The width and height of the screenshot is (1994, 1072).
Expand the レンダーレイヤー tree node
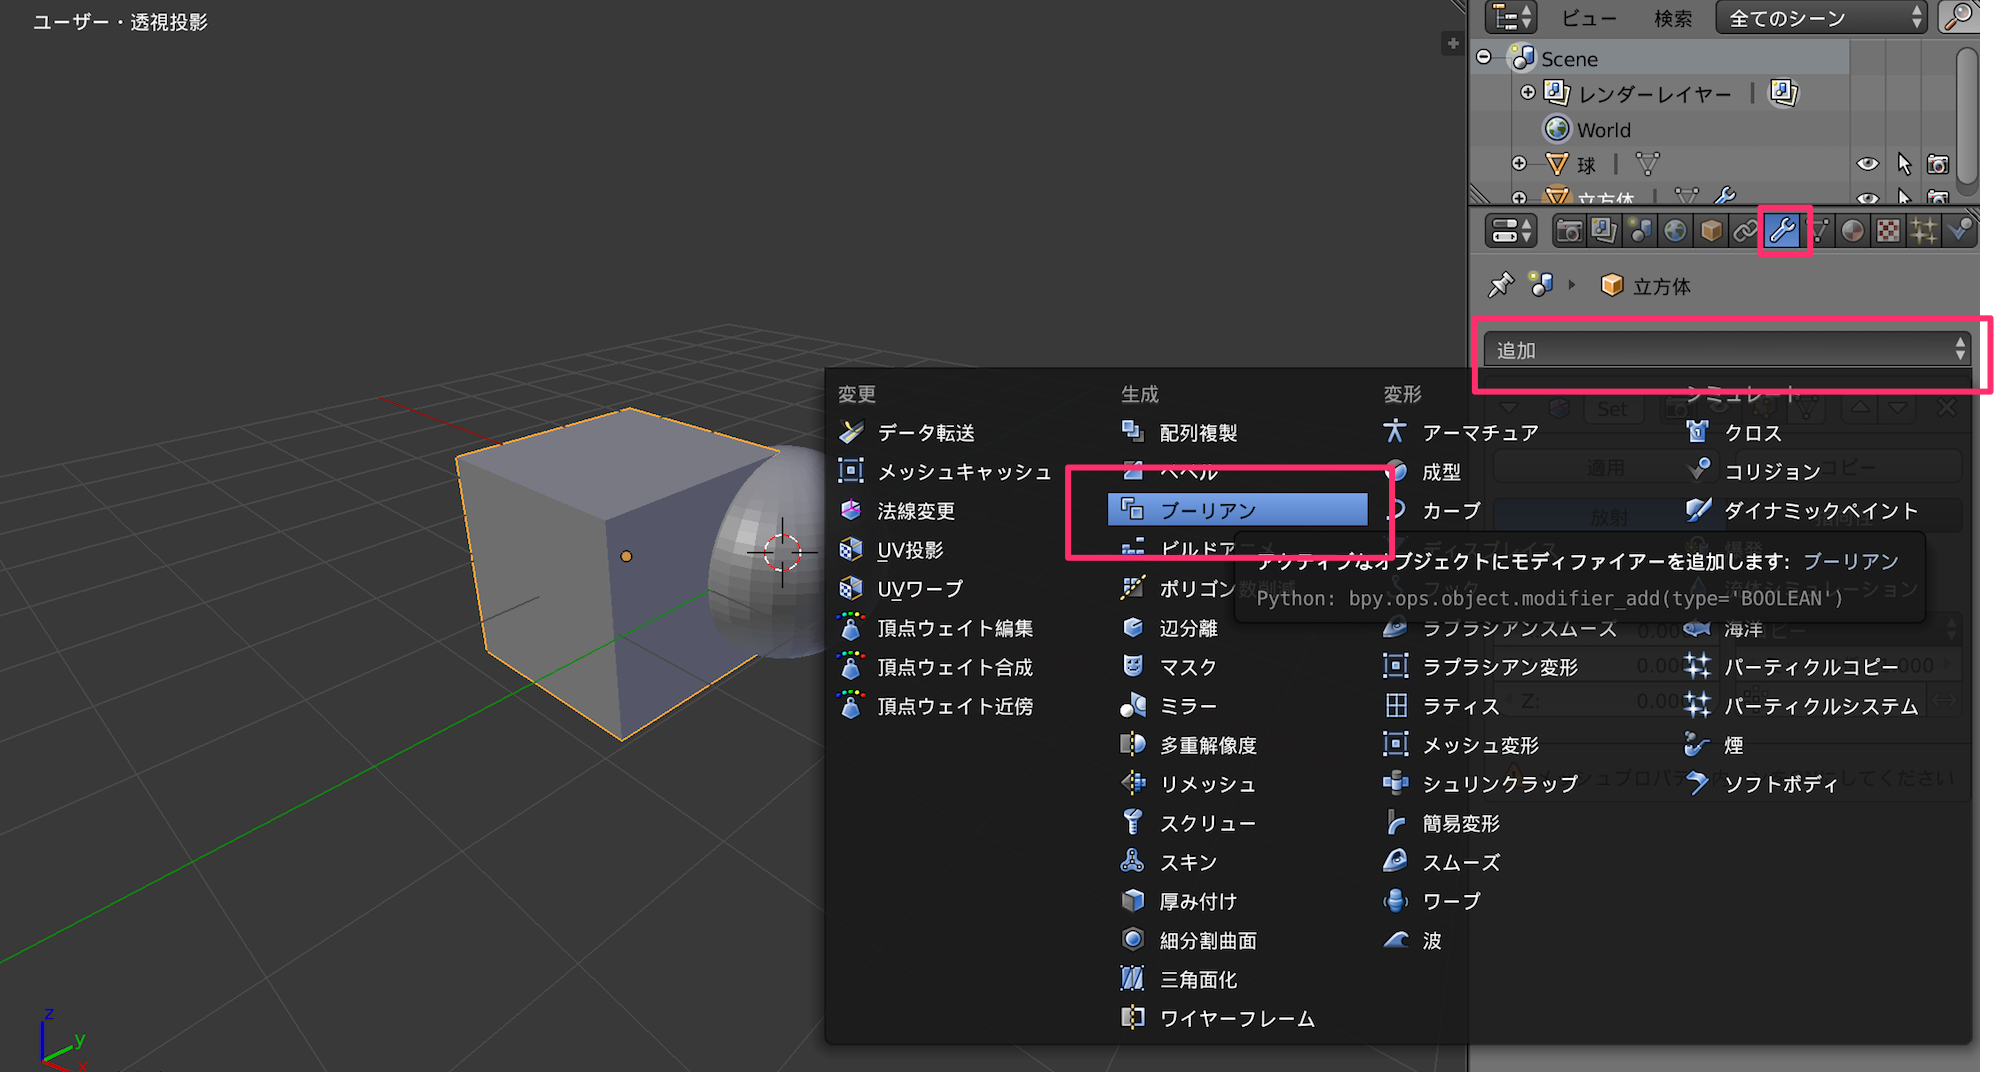pyautogui.click(x=1528, y=92)
